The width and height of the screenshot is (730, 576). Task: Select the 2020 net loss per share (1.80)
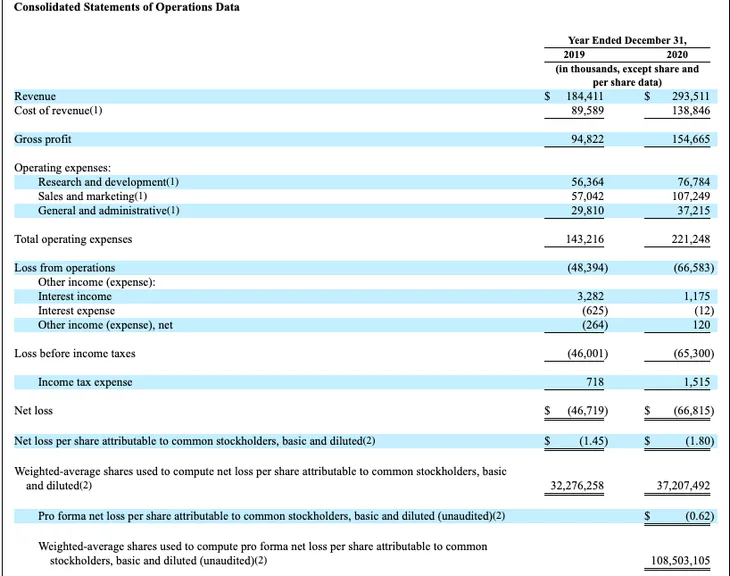[x=699, y=441]
